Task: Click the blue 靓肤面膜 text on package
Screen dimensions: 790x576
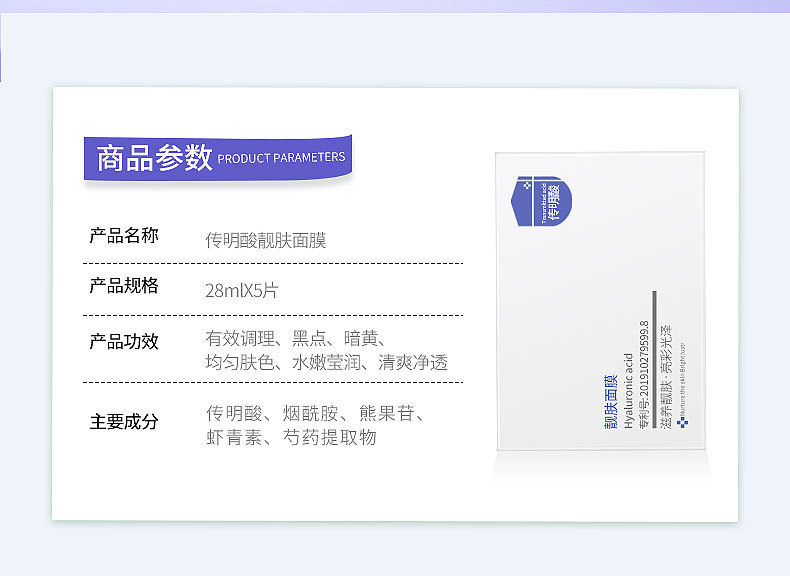Action: (x=611, y=402)
